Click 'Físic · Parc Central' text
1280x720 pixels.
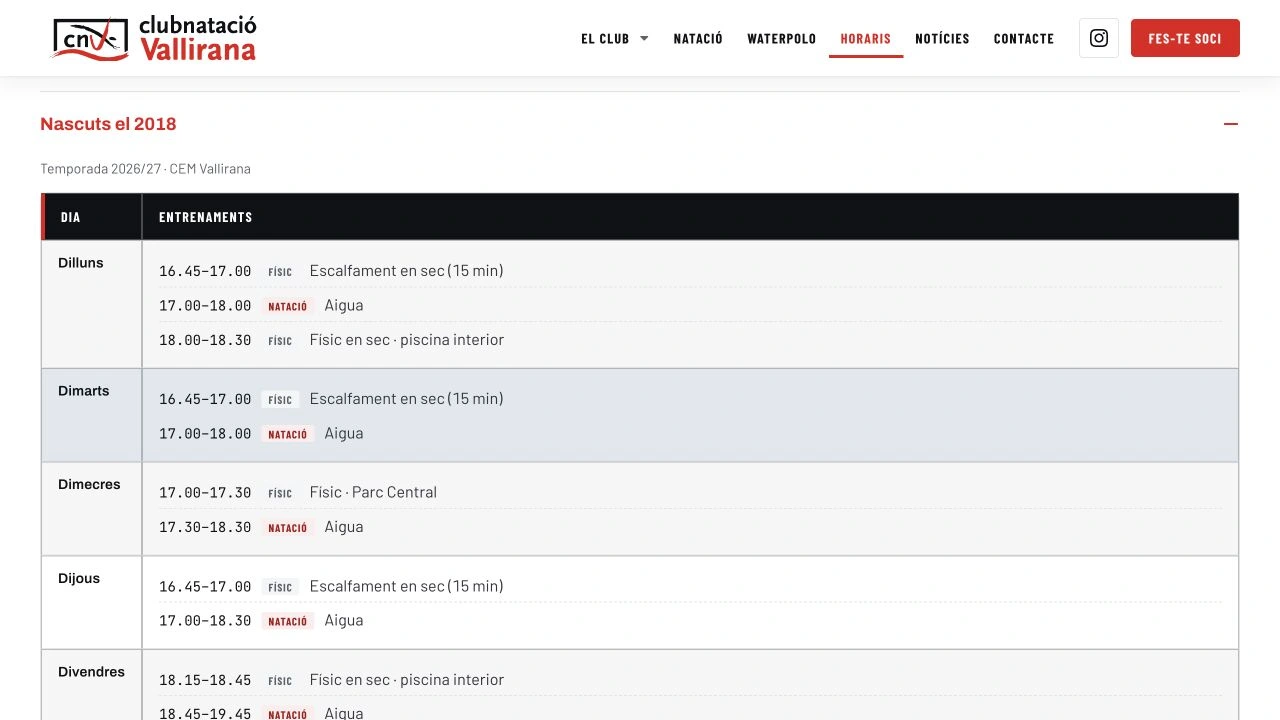pos(373,492)
